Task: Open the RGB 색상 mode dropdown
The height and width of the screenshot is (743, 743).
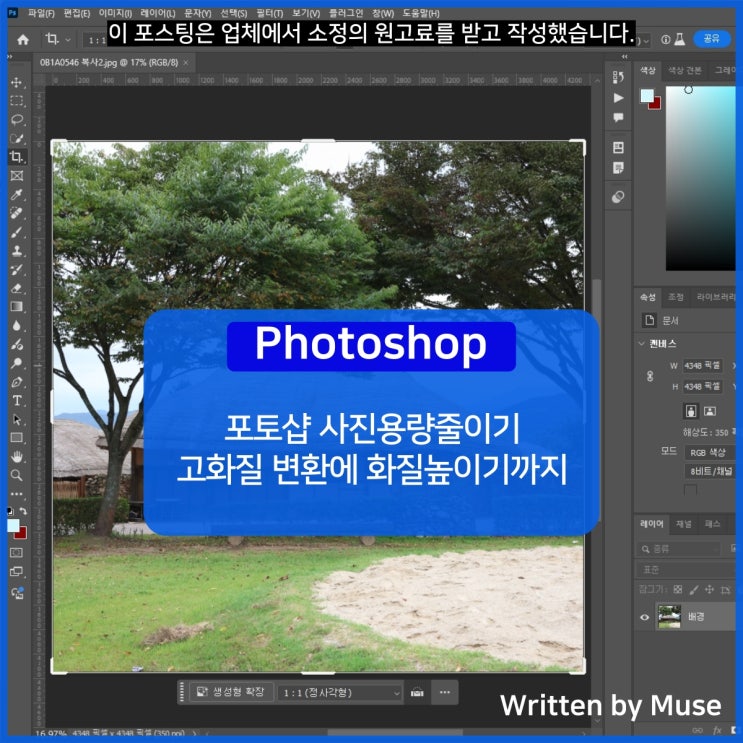Action: (x=710, y=453)
